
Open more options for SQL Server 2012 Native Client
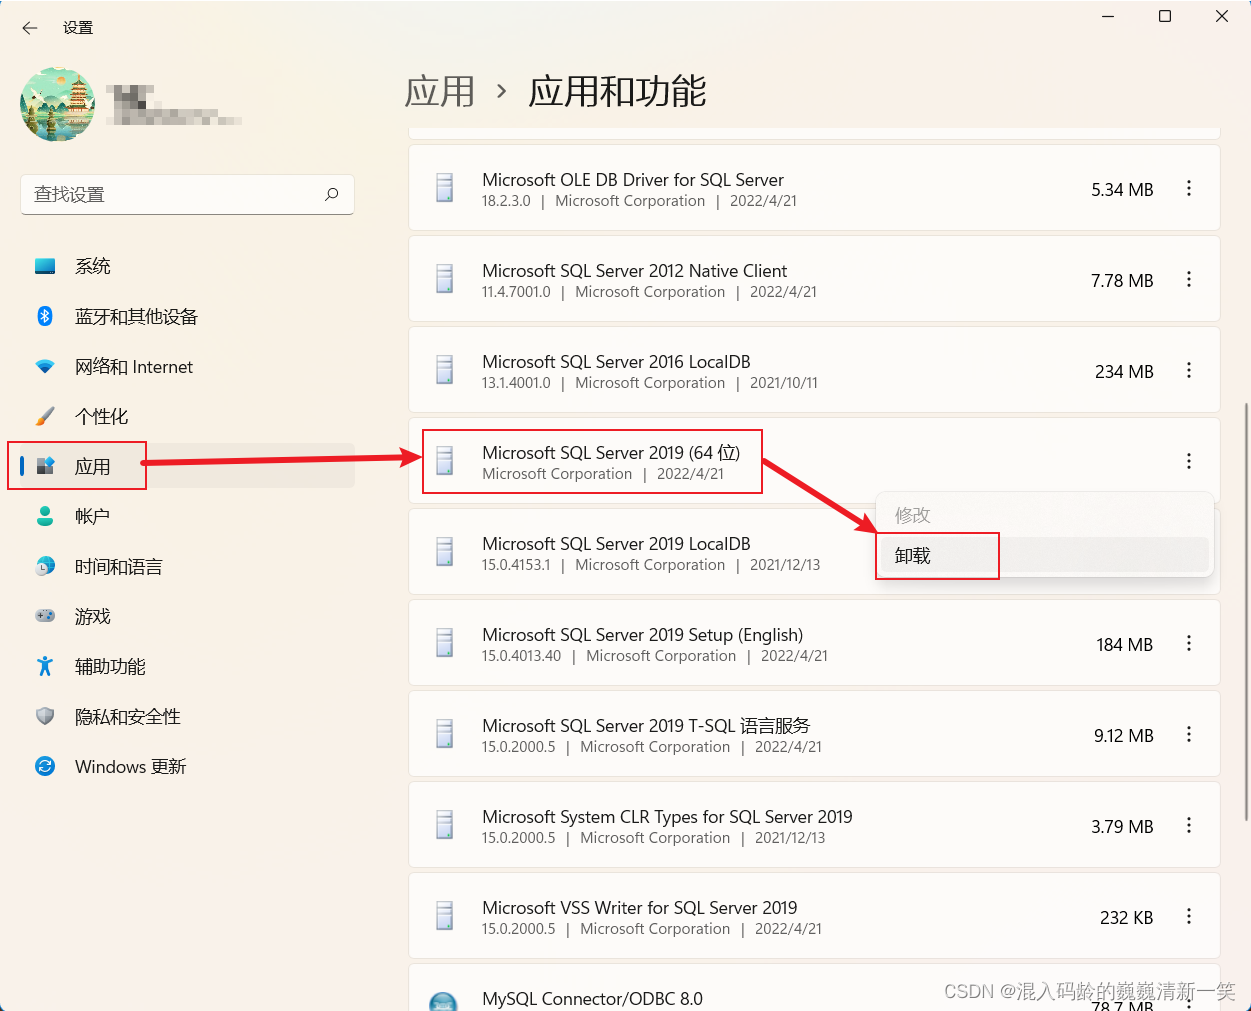click(x=1189, y=279)
